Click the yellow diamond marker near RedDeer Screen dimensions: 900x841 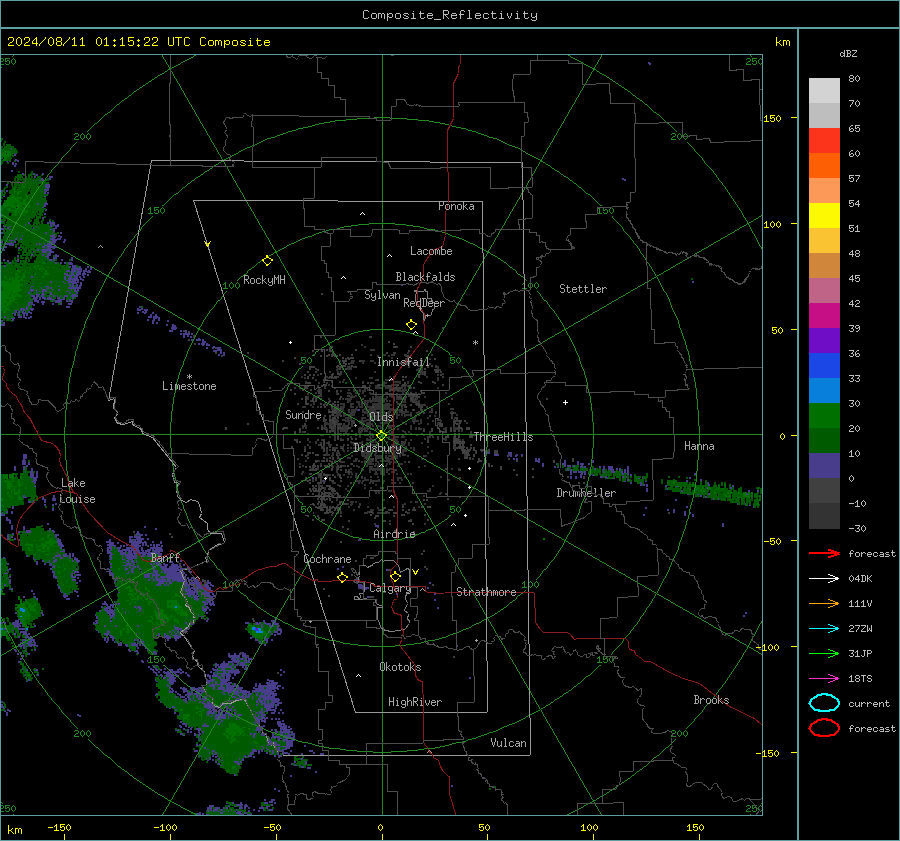click(x=411, y=325)
